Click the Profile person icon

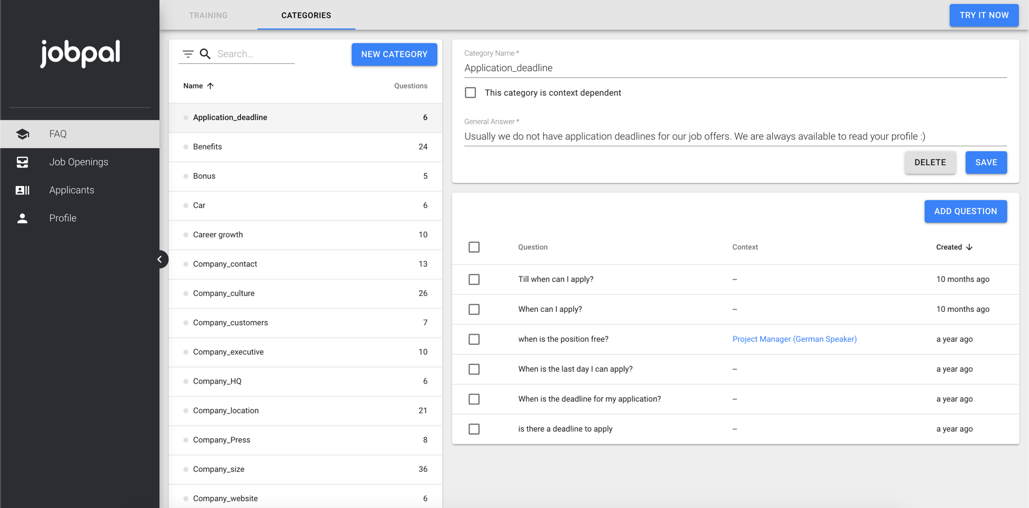tap(22, 218)
